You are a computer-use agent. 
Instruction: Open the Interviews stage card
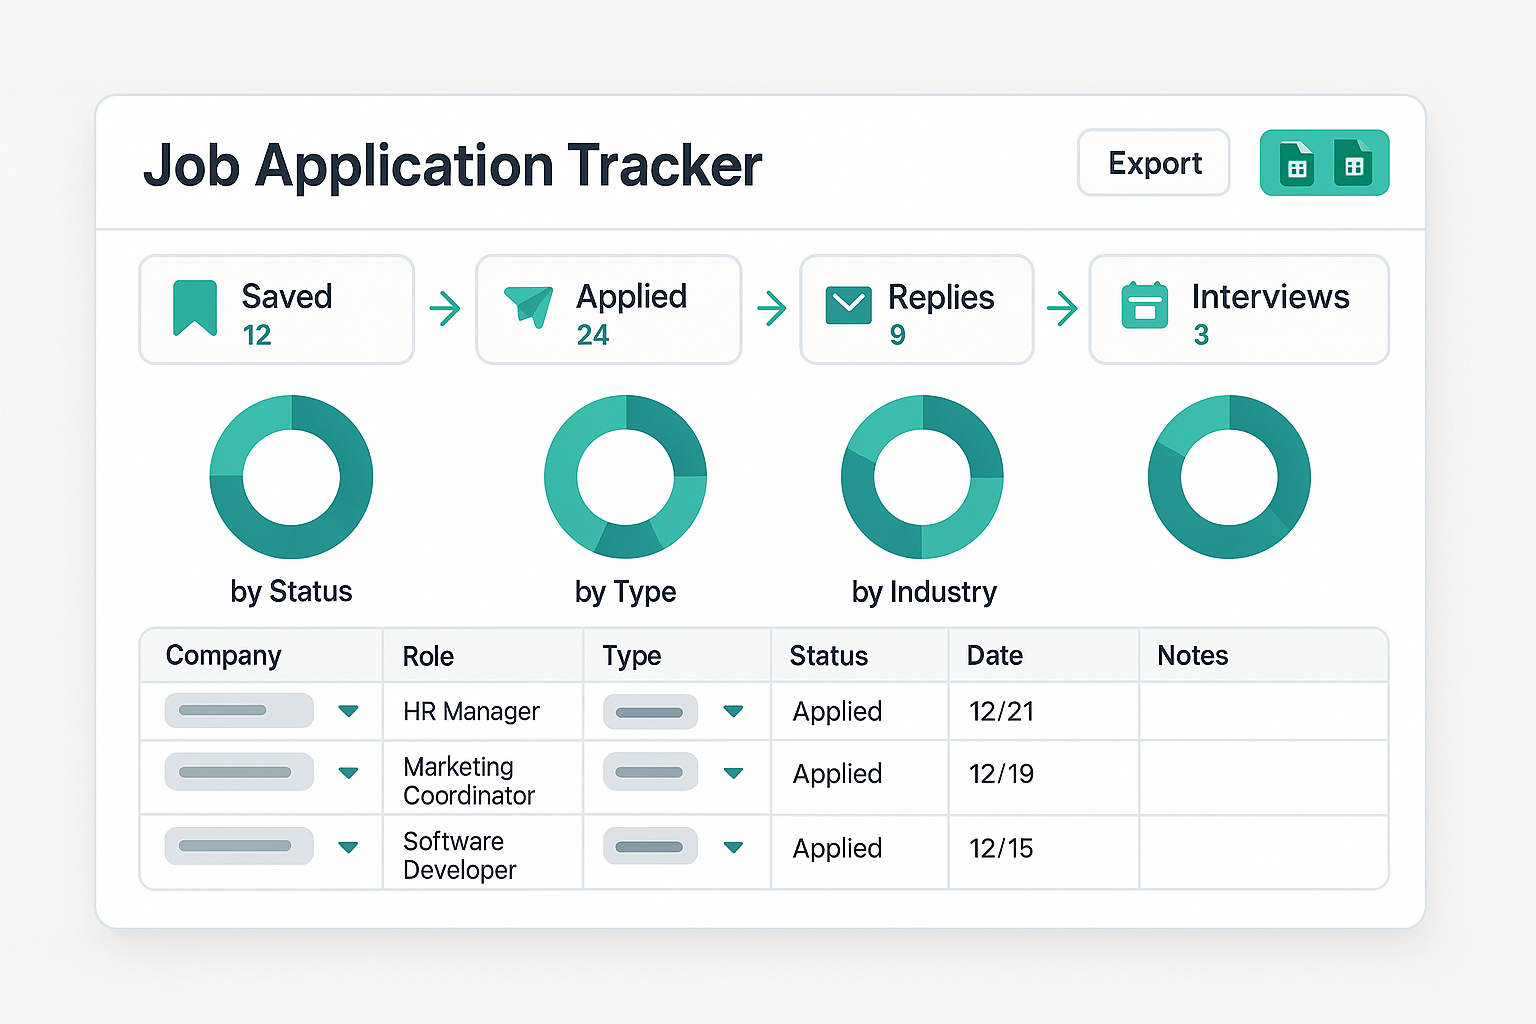(1238, 309)
